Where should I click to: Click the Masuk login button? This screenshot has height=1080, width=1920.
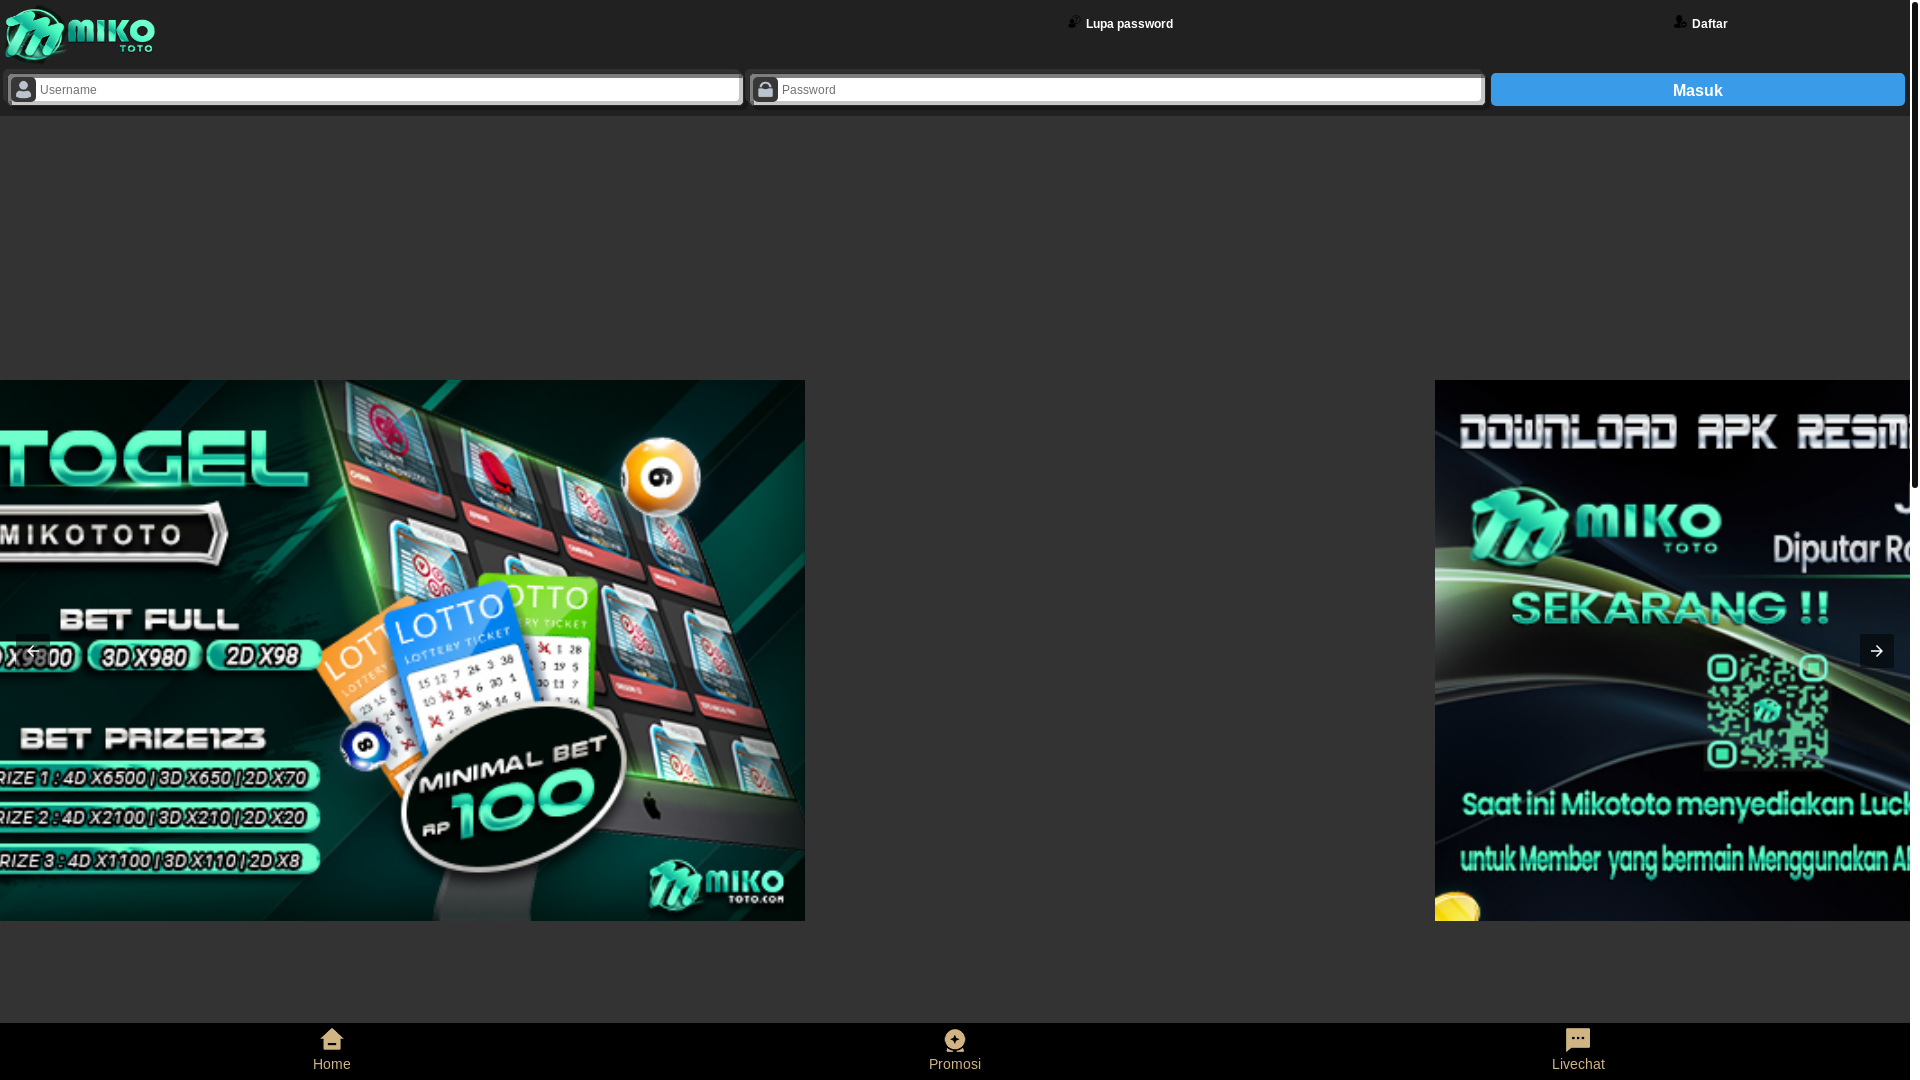[x=1697, y=90]
